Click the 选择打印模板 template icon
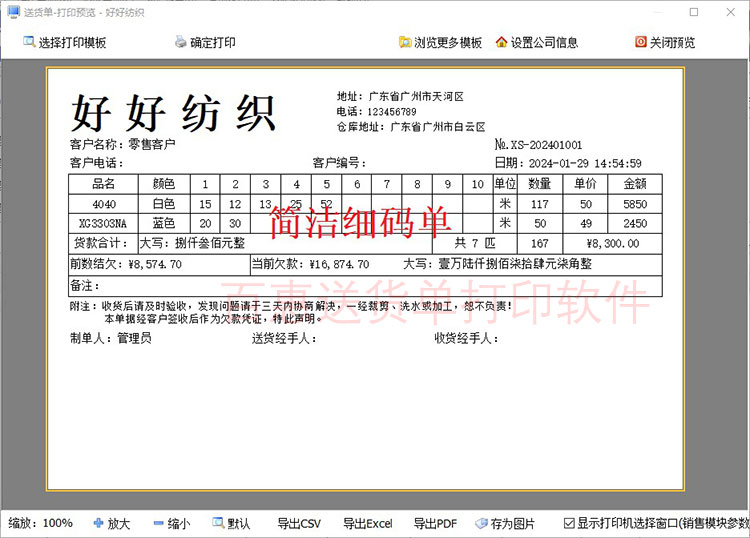This screenshot has width=750, height=538. coord(28,42)
